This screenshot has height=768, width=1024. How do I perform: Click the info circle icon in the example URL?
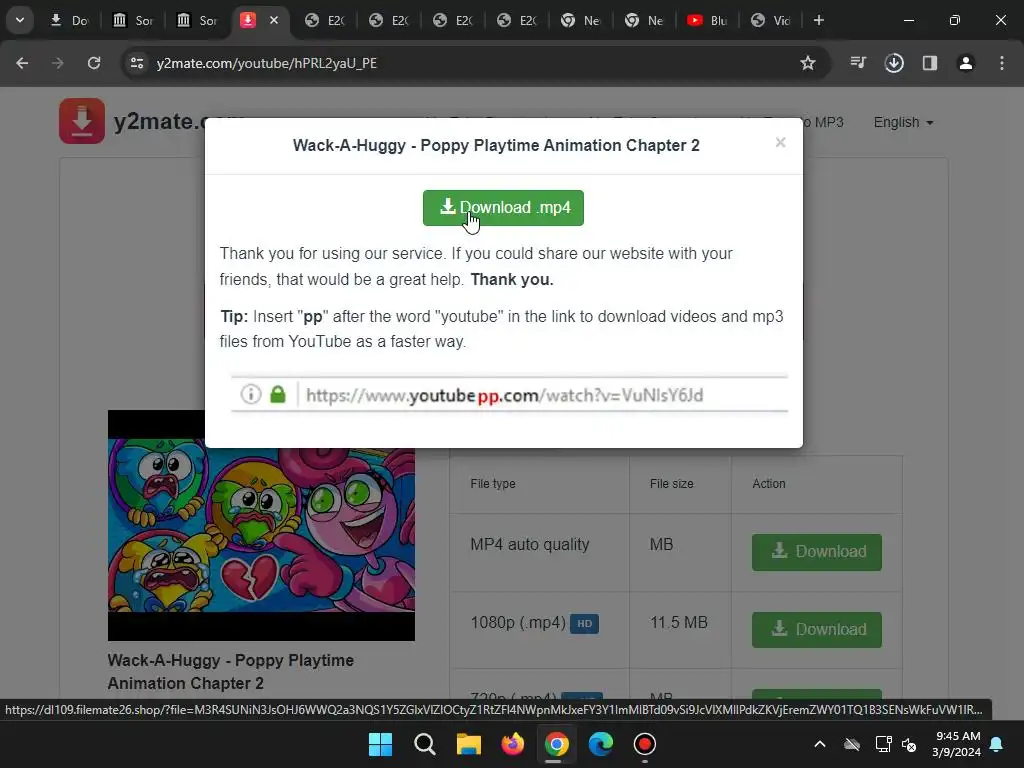tap(251, 394)
